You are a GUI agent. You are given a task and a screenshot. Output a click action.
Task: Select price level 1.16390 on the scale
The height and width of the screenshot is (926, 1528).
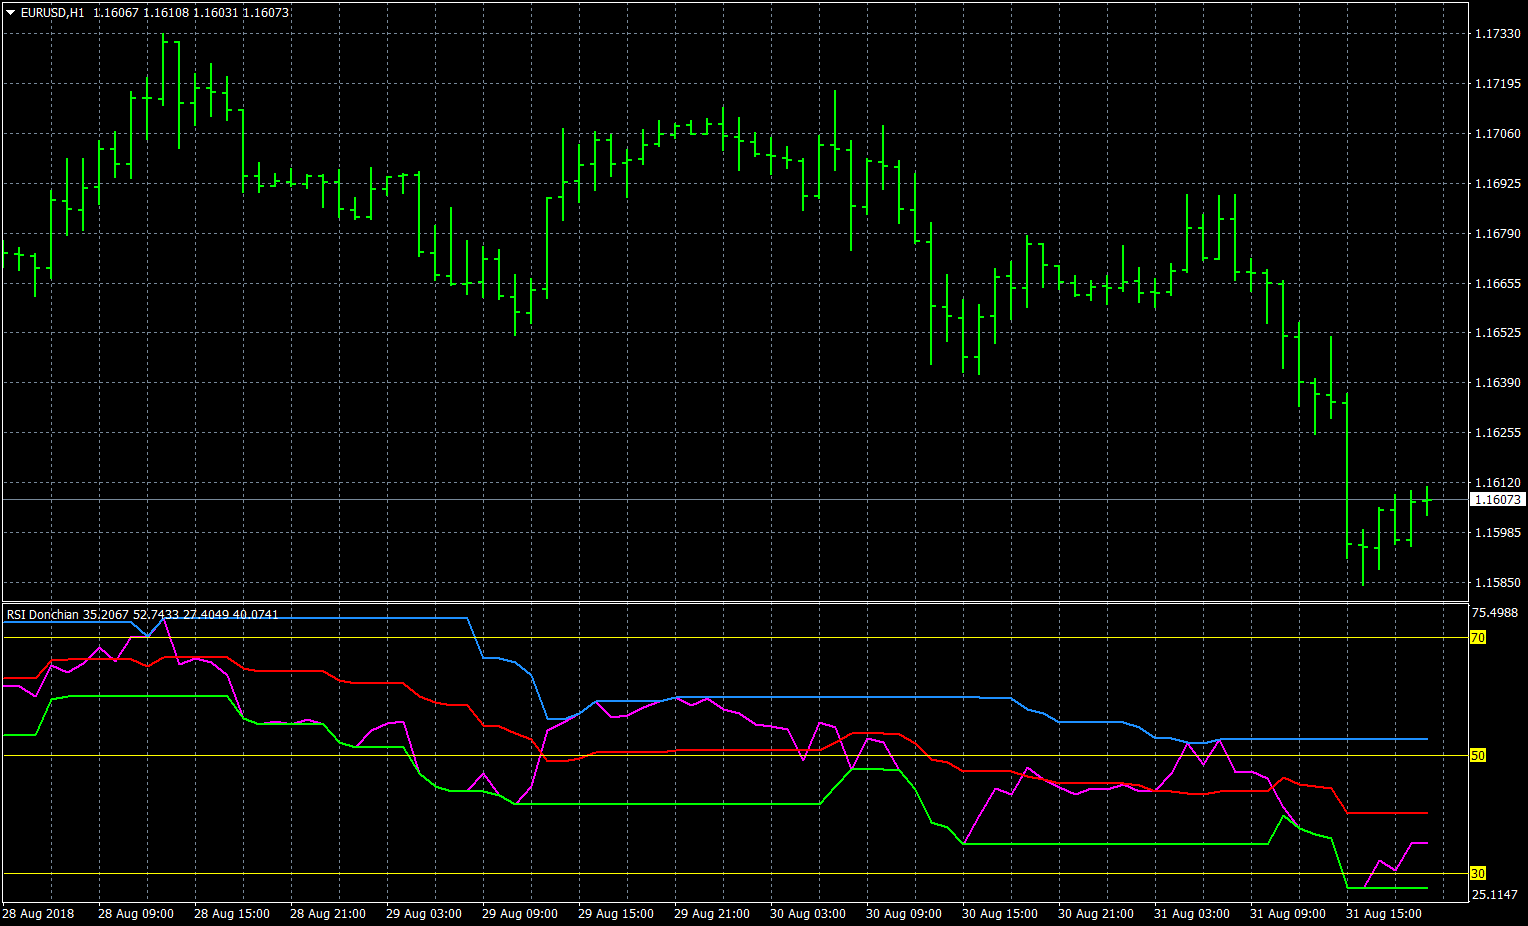click(x=1497, y=383)
